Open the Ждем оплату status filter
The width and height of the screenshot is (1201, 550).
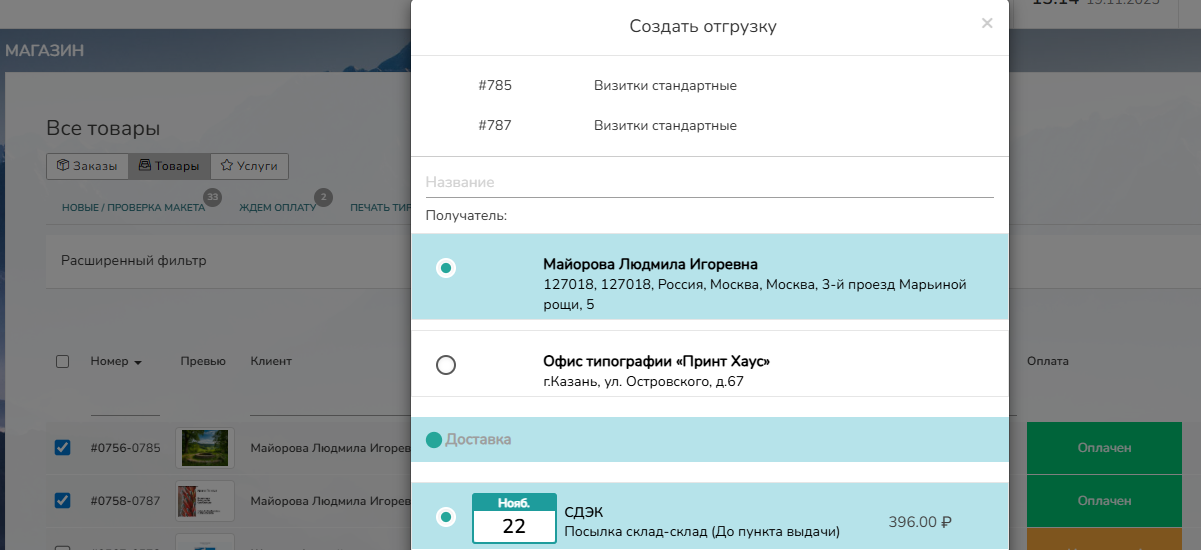pyautogui.click(x=277, y=208)
